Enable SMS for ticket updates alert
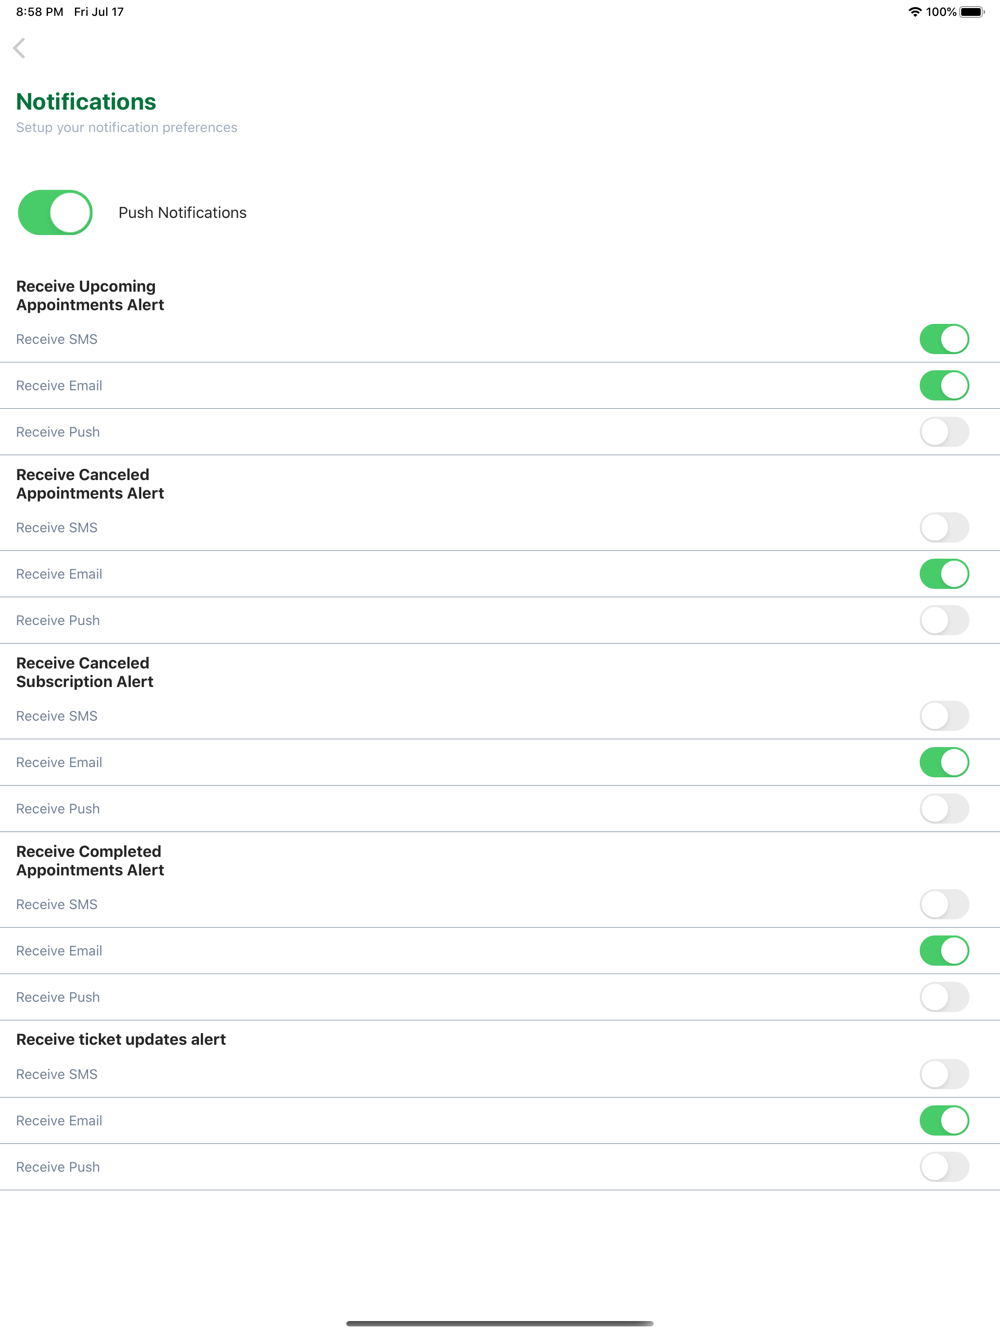The height and width of the screenshot is (1334, 1000). coord(944,1074)
